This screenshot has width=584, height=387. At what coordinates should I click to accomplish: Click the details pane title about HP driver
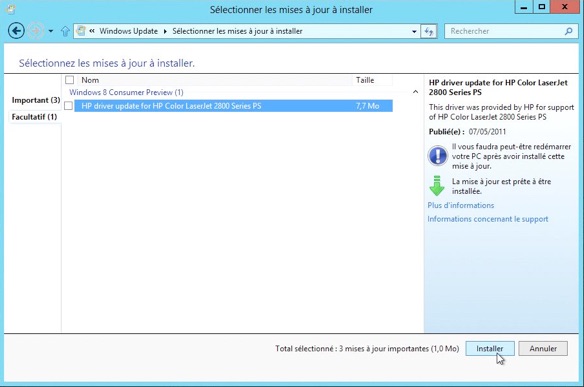pyautogui.click(x=498, y=88)
